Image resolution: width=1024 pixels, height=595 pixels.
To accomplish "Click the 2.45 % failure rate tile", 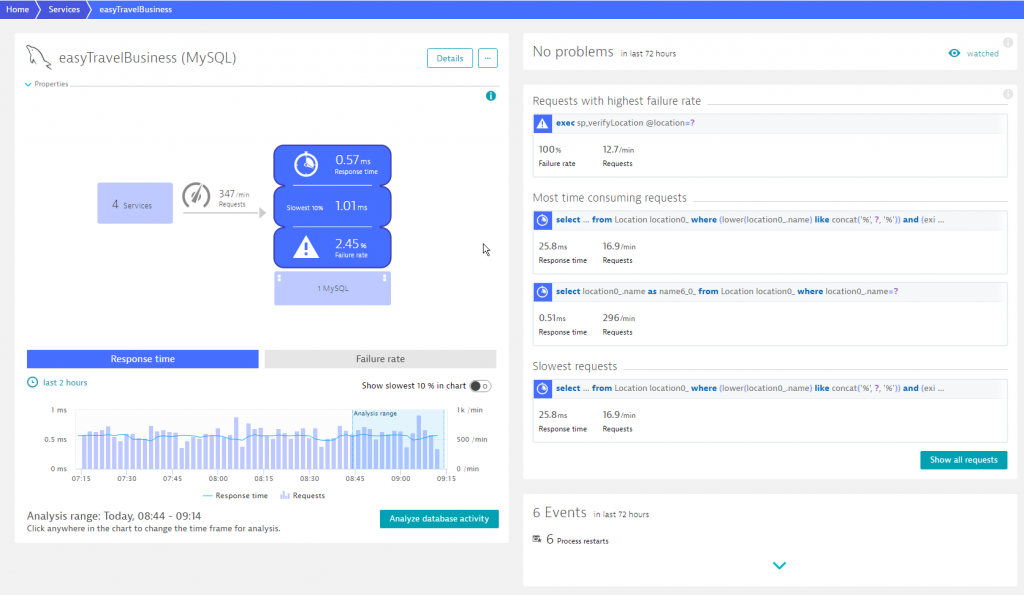I will [x=332, y=248].
